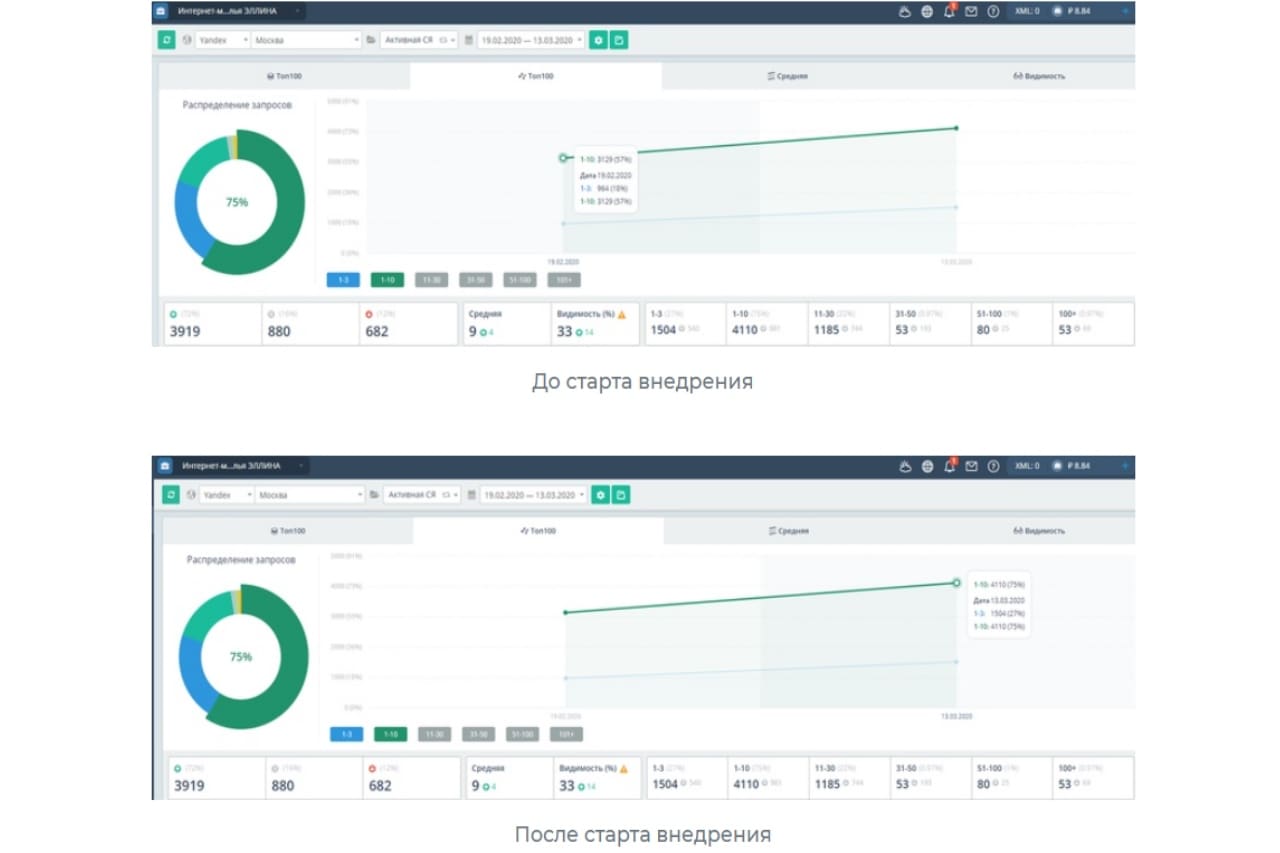This screenshot has height=853, width=1280.
Task: Click globe icon in the 'До старта внедрения' header bar
Action: point(927,12)
